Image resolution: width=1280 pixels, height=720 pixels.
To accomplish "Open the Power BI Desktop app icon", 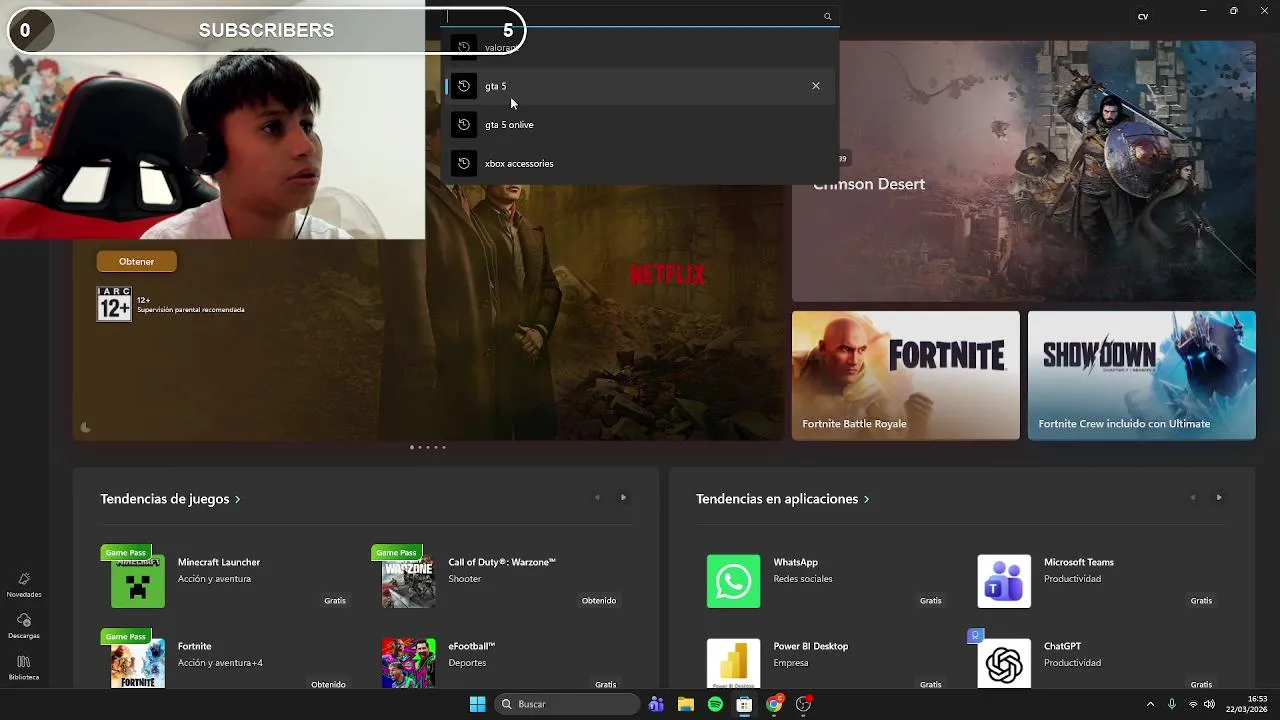I will (x=734, y=663).
